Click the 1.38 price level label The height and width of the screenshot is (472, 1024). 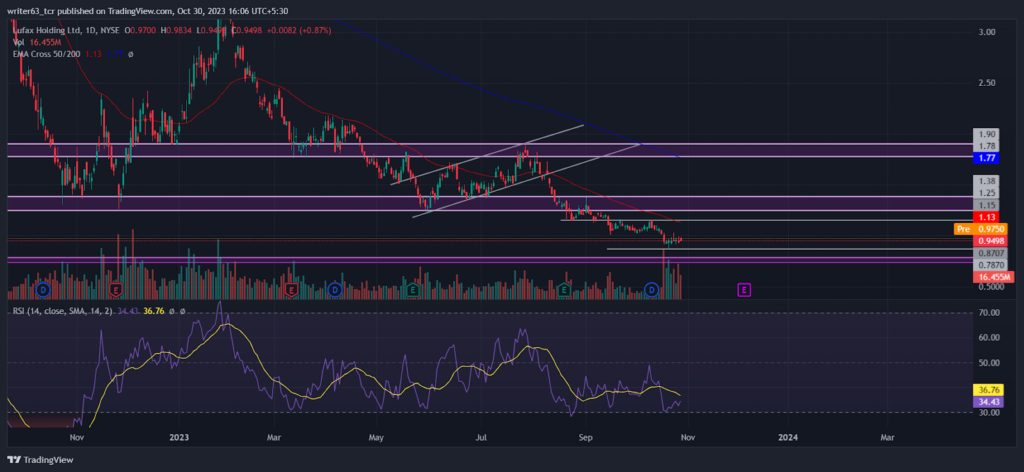tap(985, 181)
